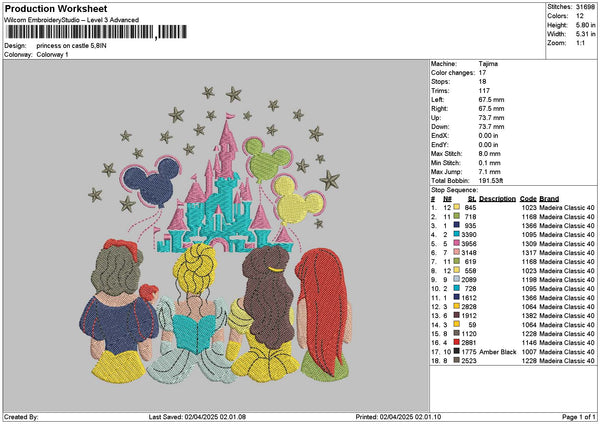Click the barcode under the worksheet title
600x424 pixels.
pyautogui.click(x=97, y=32)
